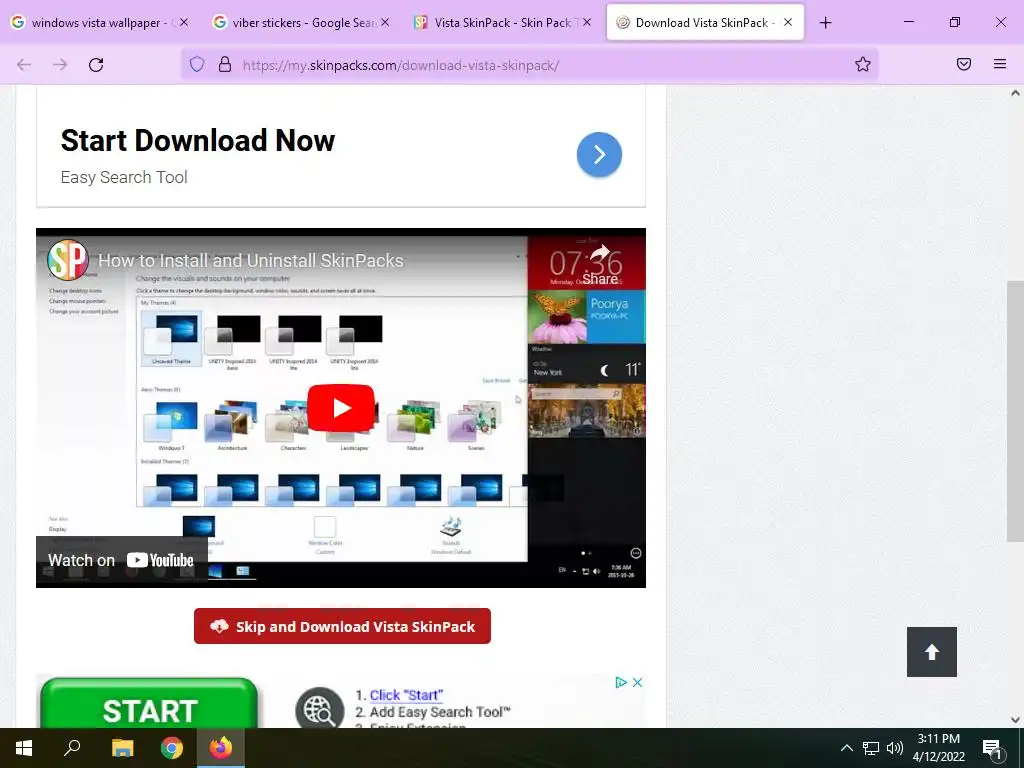Switch to the viber stickers Google Search tab
The height and width of the screenshot is (768, 1024).
coord(300,23)
